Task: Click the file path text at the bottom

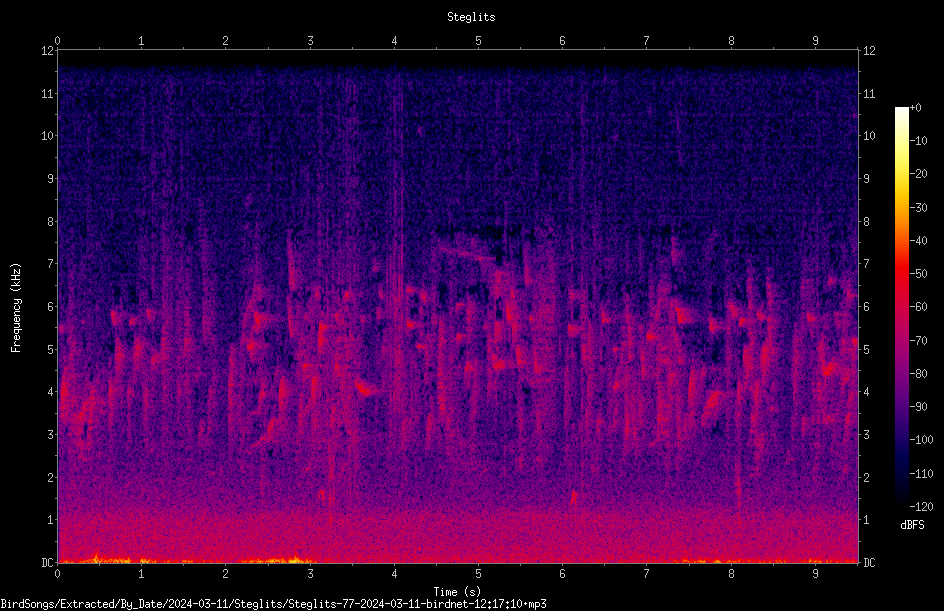Action: [273, 604]
